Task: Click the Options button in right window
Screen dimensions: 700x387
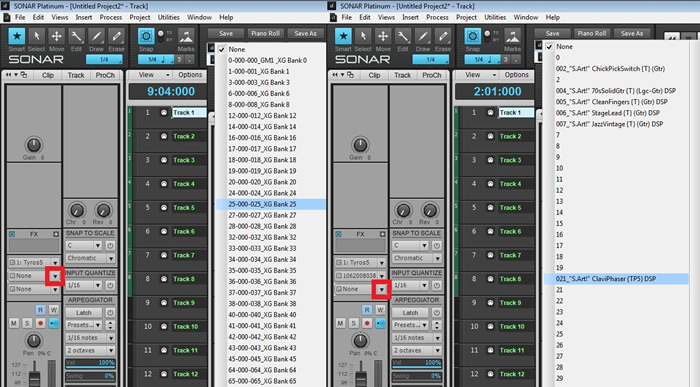Action: pyautogui.click(x=517, y=75)
